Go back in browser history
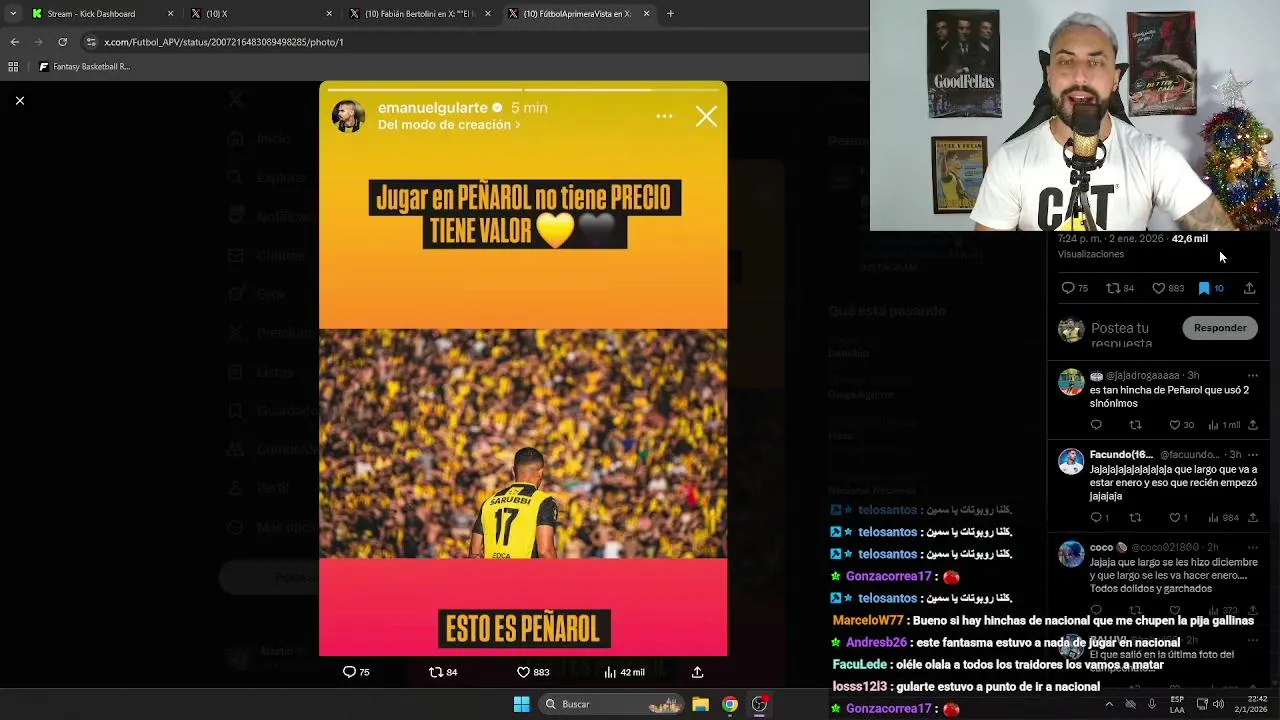 (14, 42)
